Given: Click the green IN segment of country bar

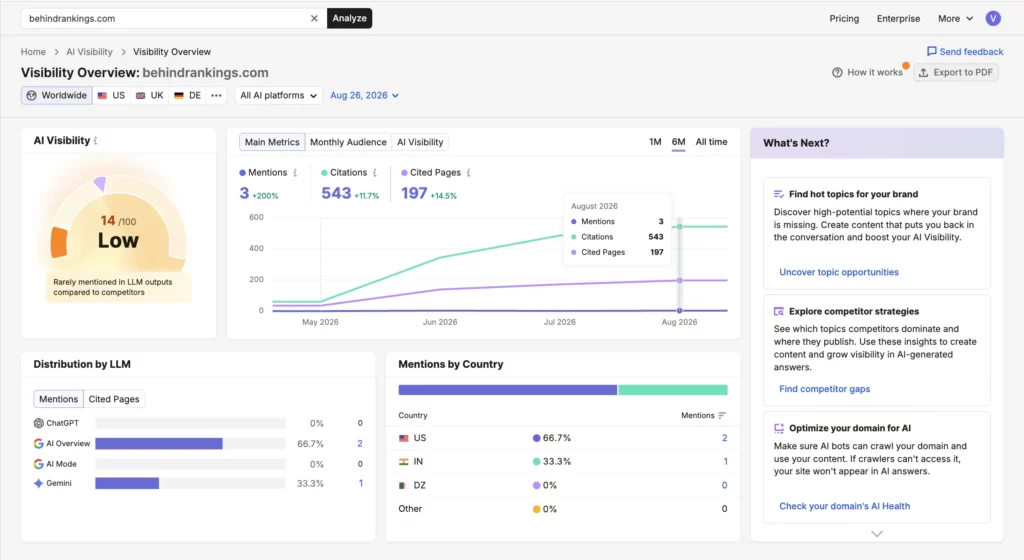Looking at the screenshot, I should point(673,390).
